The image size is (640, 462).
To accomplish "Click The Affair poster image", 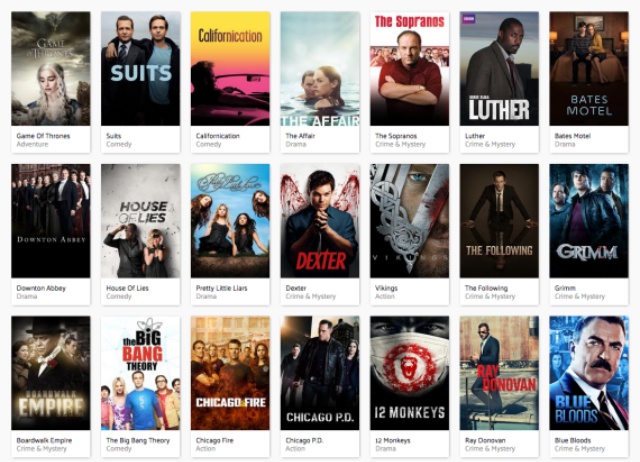I will [320, 69].
